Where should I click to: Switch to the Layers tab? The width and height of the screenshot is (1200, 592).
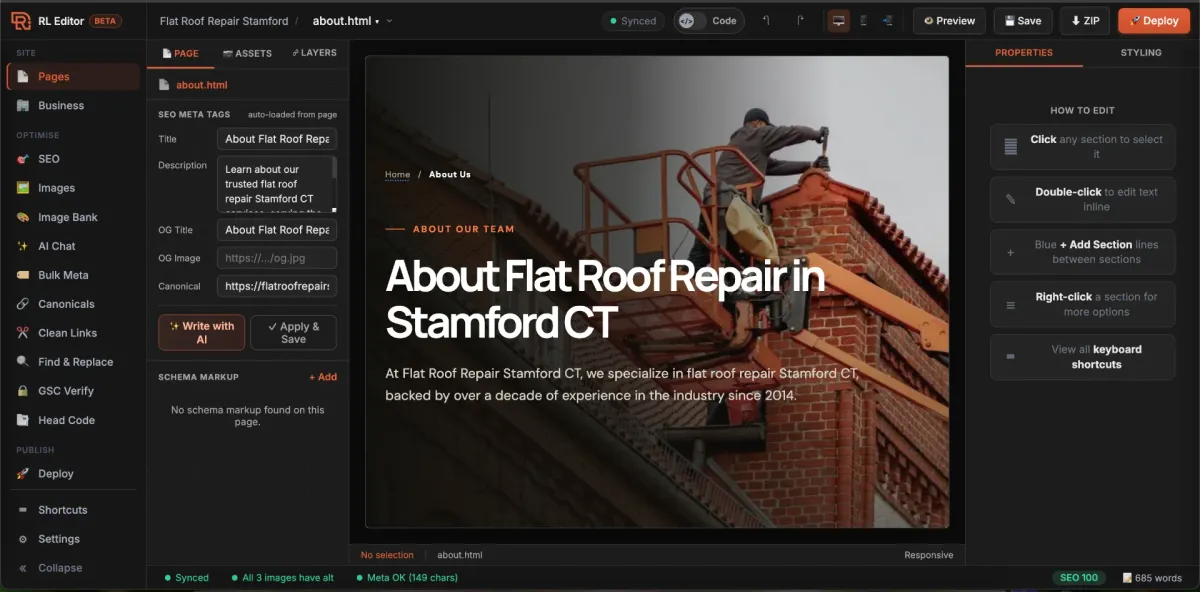[314, 53]
